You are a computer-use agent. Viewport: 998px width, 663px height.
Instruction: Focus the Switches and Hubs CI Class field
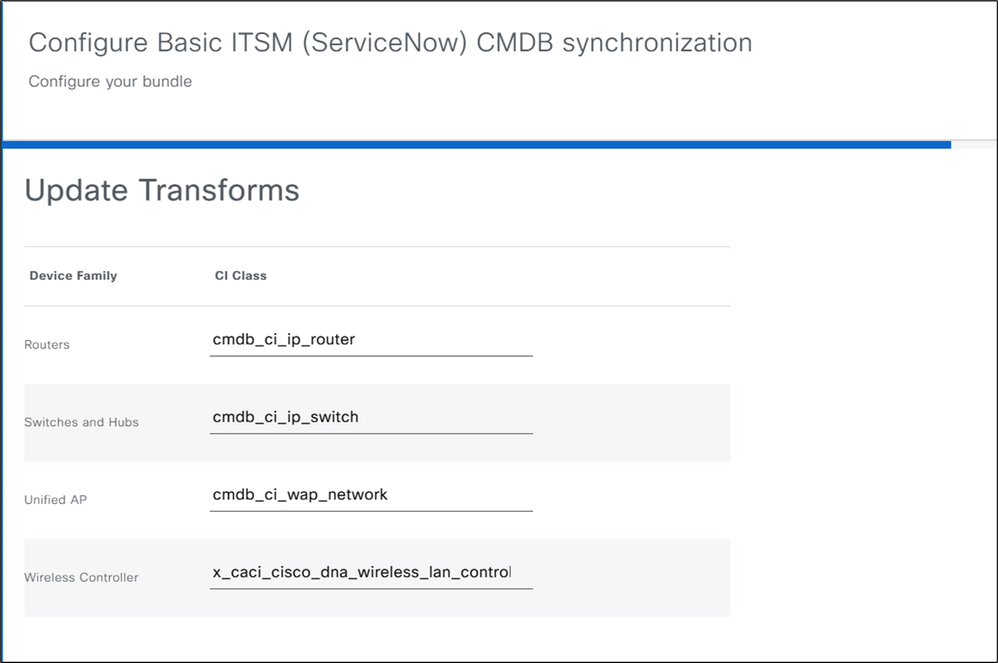click(370, 417)
